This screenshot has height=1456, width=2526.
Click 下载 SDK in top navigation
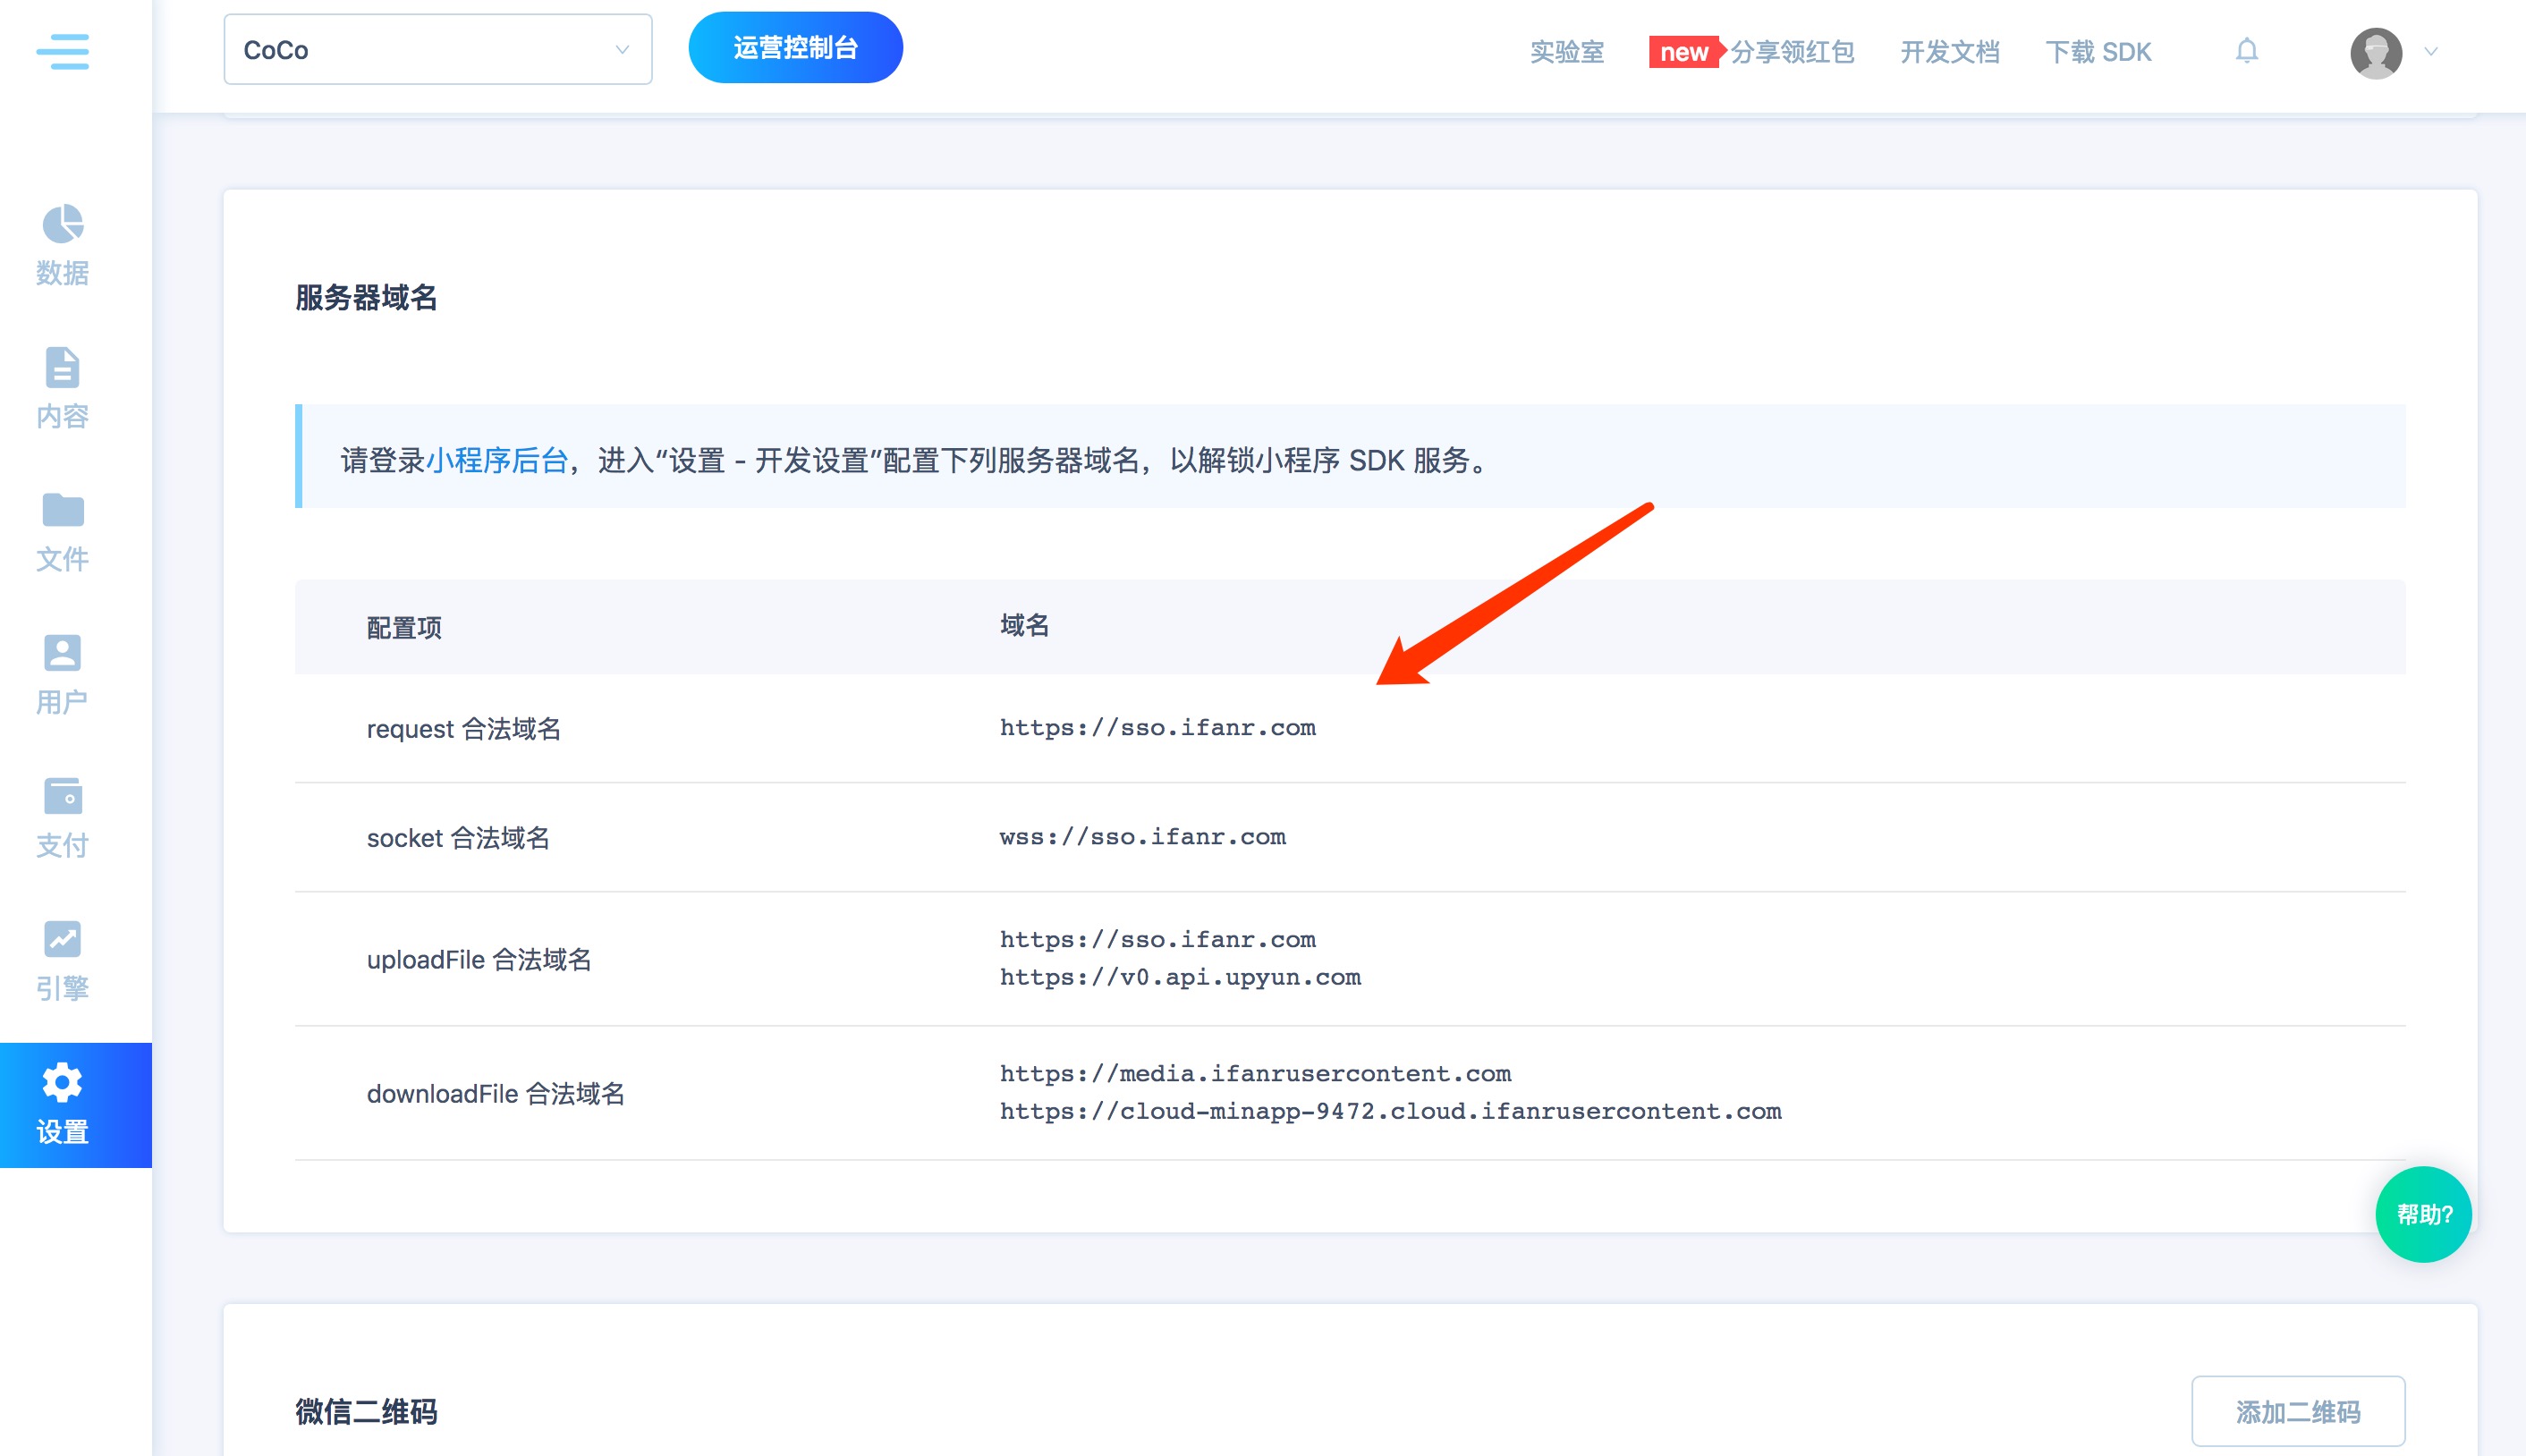coord(2098,52)
